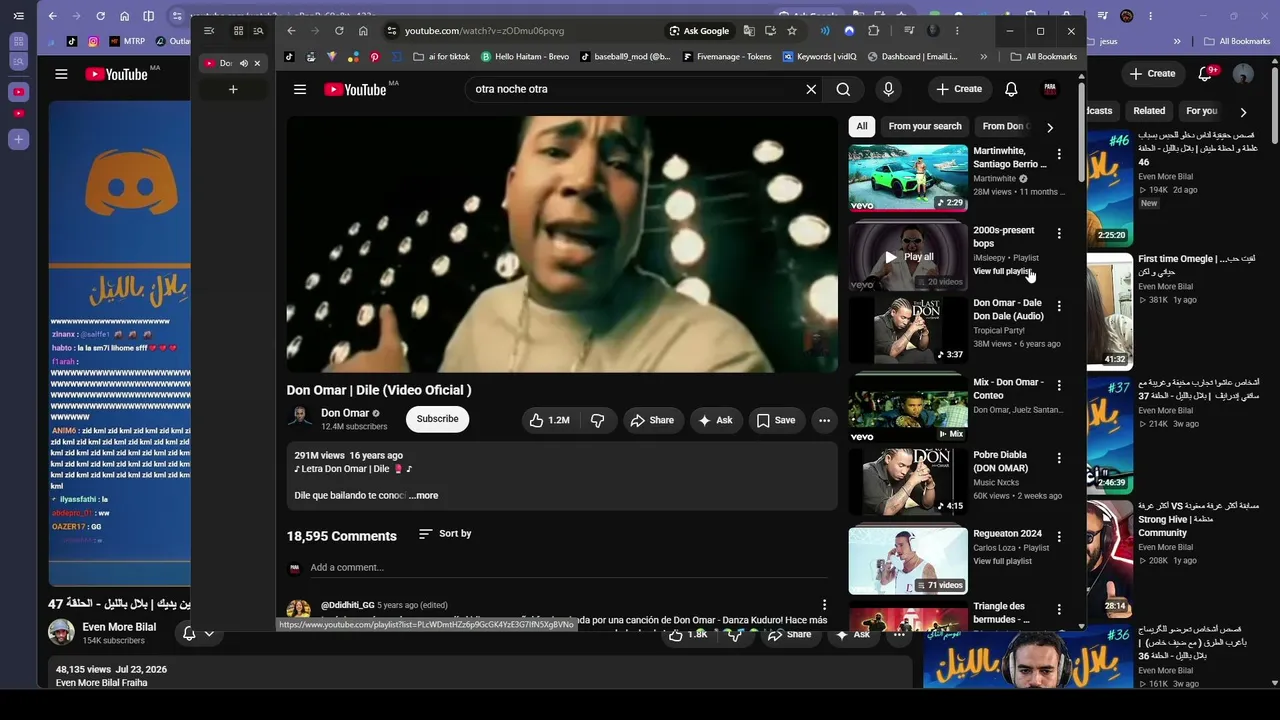
Task: Click the front window address bar URL
Action: [485, 31]
